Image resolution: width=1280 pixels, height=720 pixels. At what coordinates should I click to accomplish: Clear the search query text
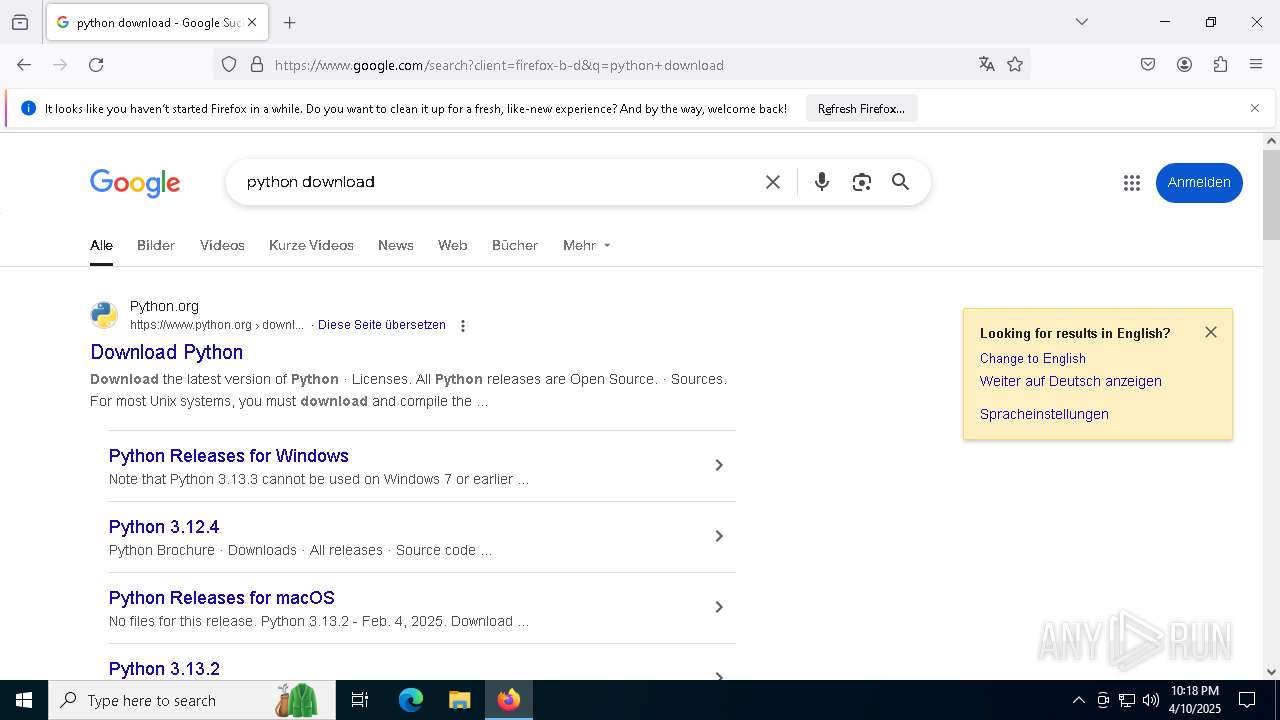773,182
